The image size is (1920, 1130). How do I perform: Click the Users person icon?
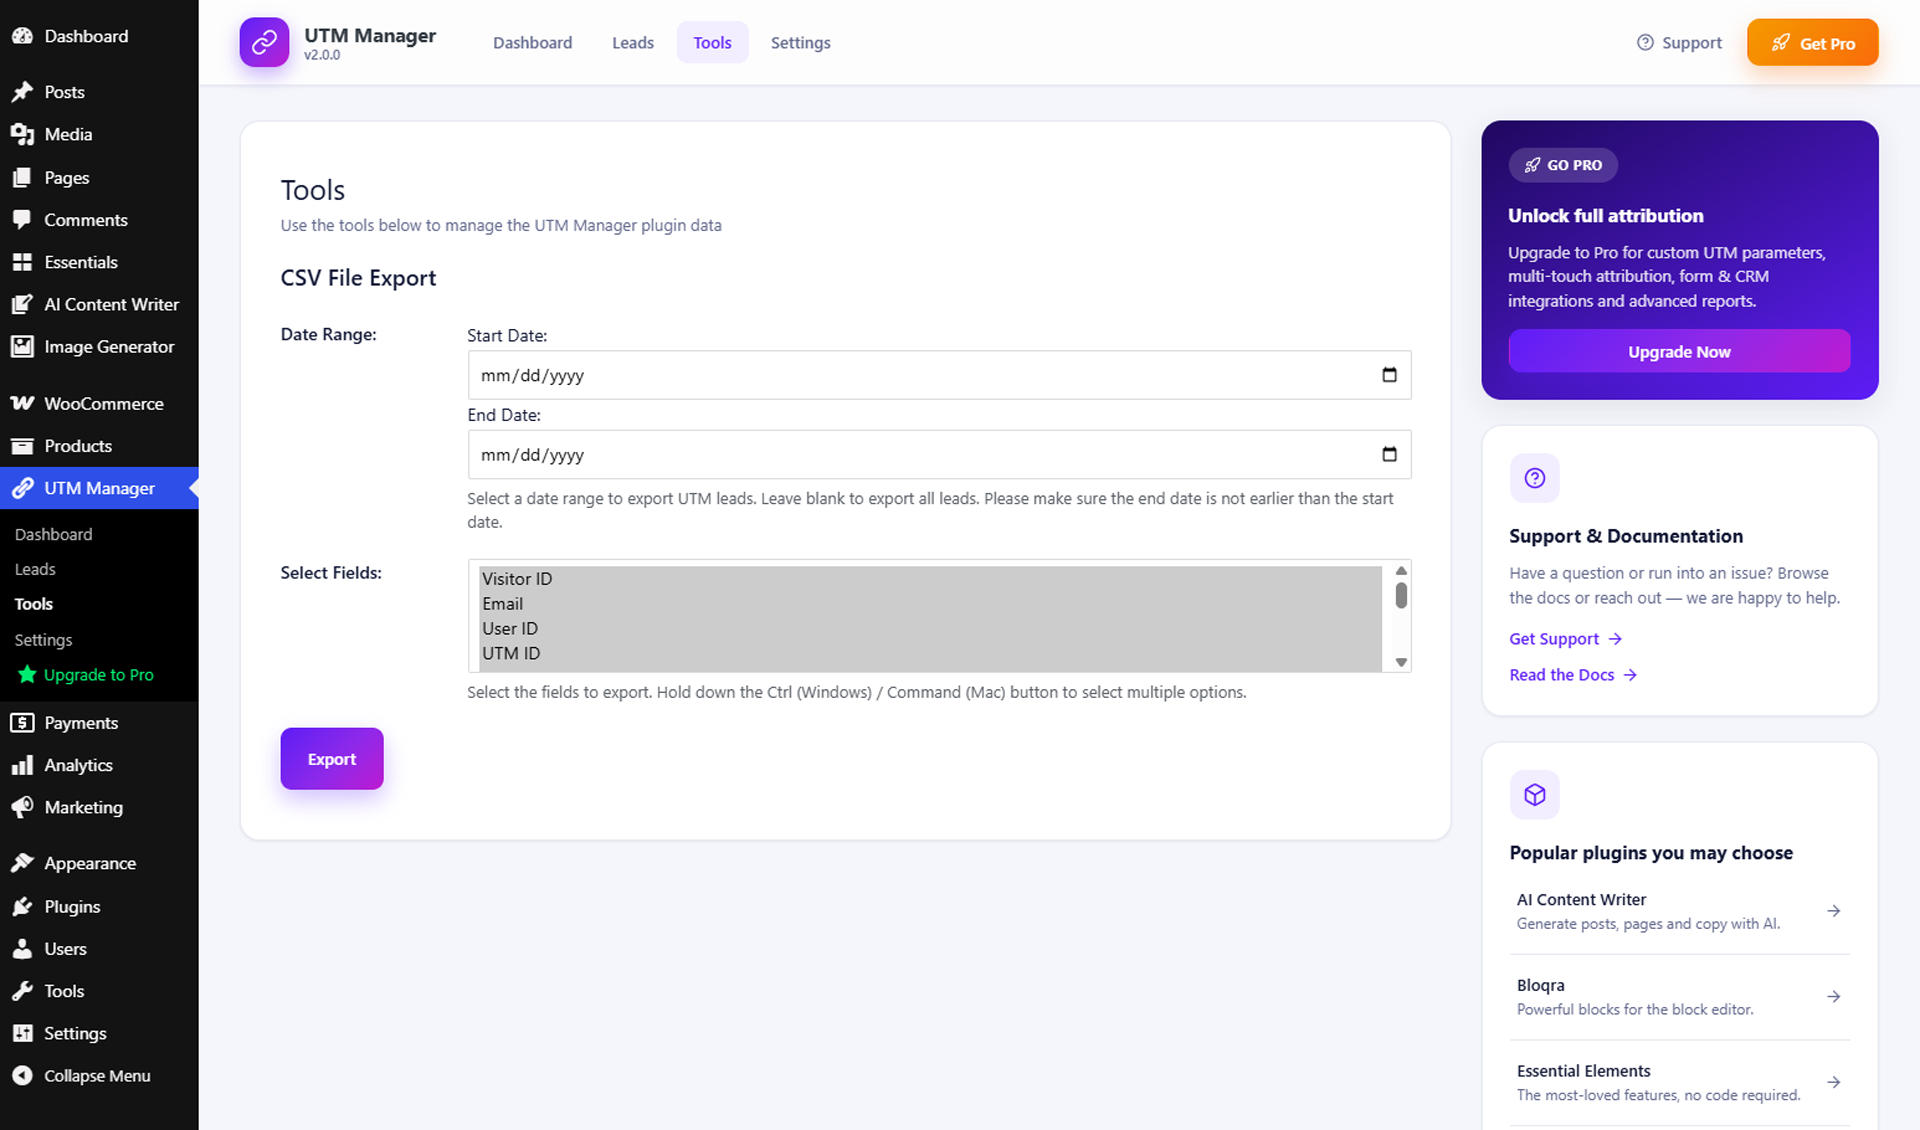pyautogui.click(x=22, y=949)
